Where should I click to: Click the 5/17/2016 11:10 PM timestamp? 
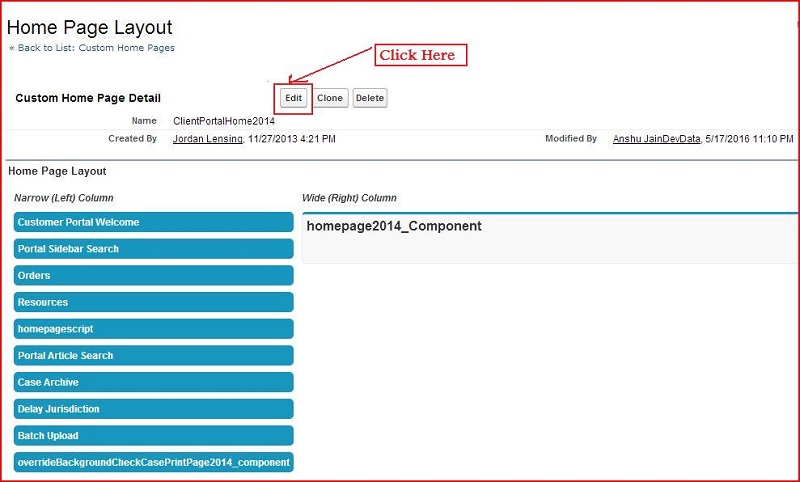pos(749,139)
